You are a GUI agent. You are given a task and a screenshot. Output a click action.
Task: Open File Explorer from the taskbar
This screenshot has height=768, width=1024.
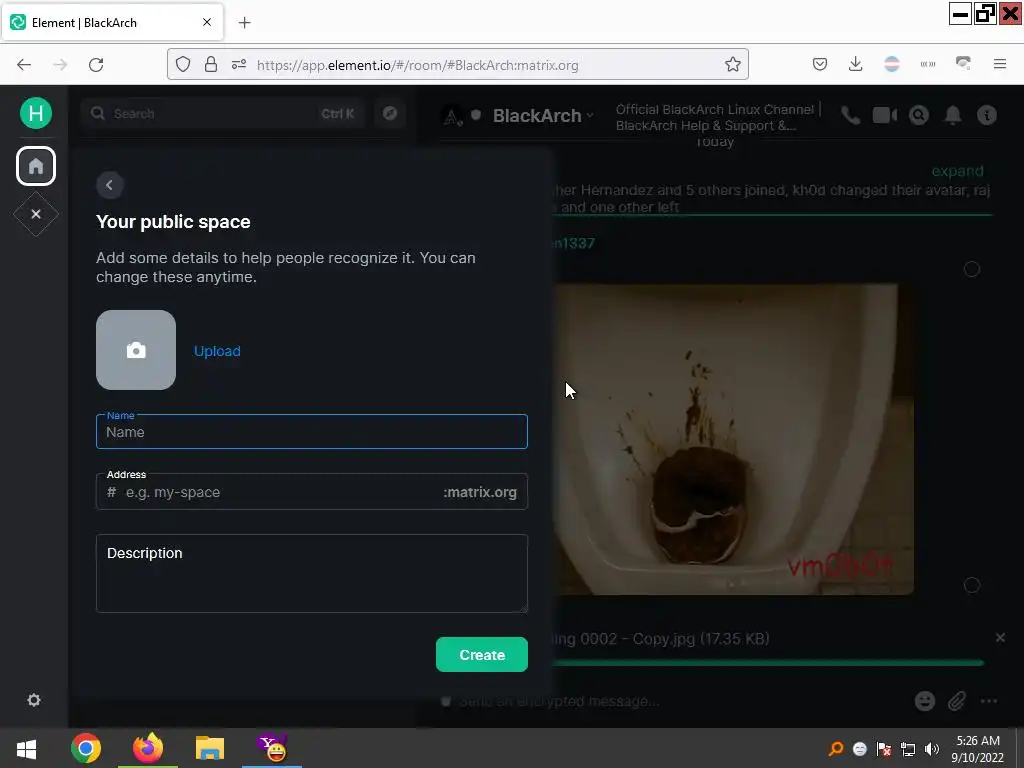click(x=210, y=748)
